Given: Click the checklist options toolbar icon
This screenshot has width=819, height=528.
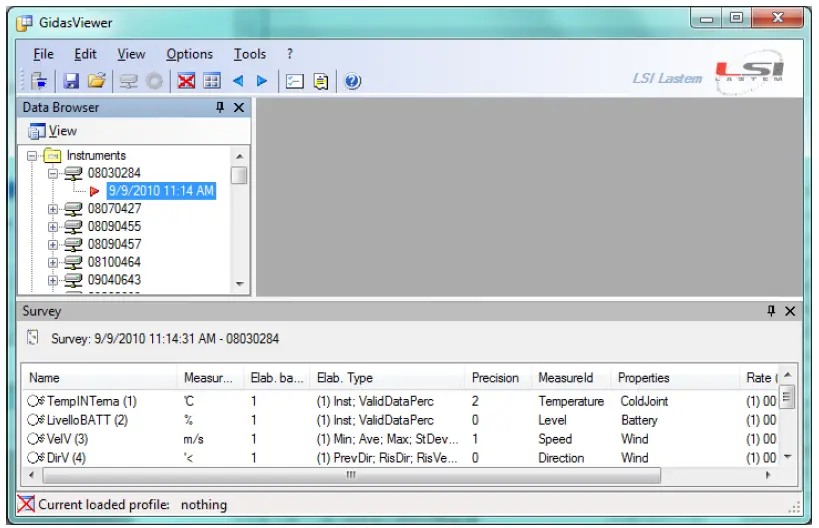Looking at the screenshot, I should click(x=295, y=81).
